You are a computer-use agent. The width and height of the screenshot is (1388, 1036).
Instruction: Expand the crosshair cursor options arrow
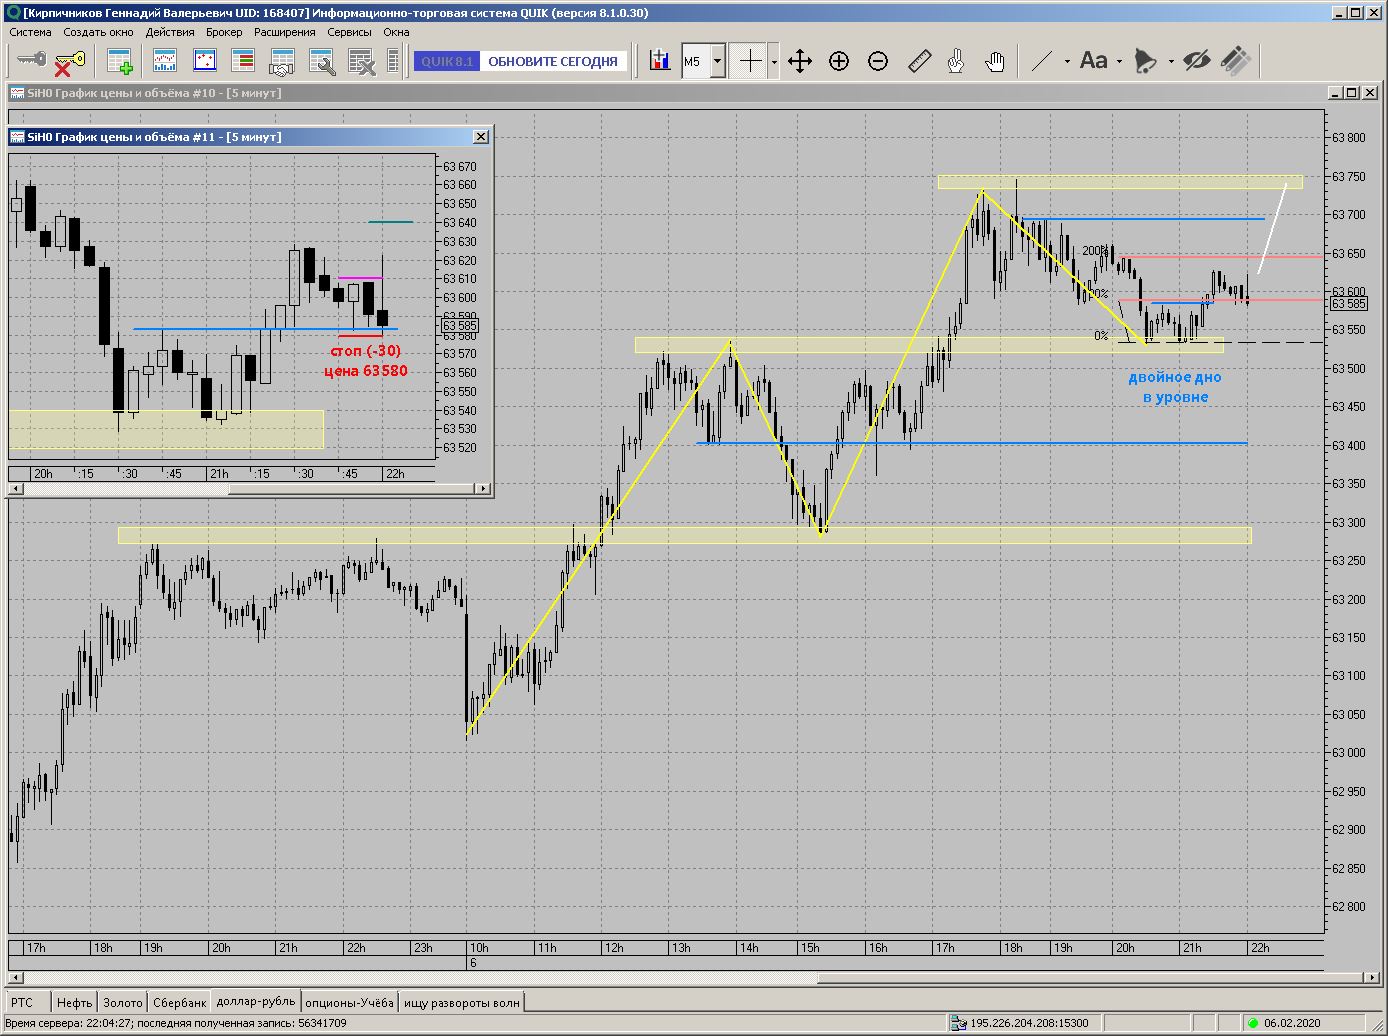775,61
